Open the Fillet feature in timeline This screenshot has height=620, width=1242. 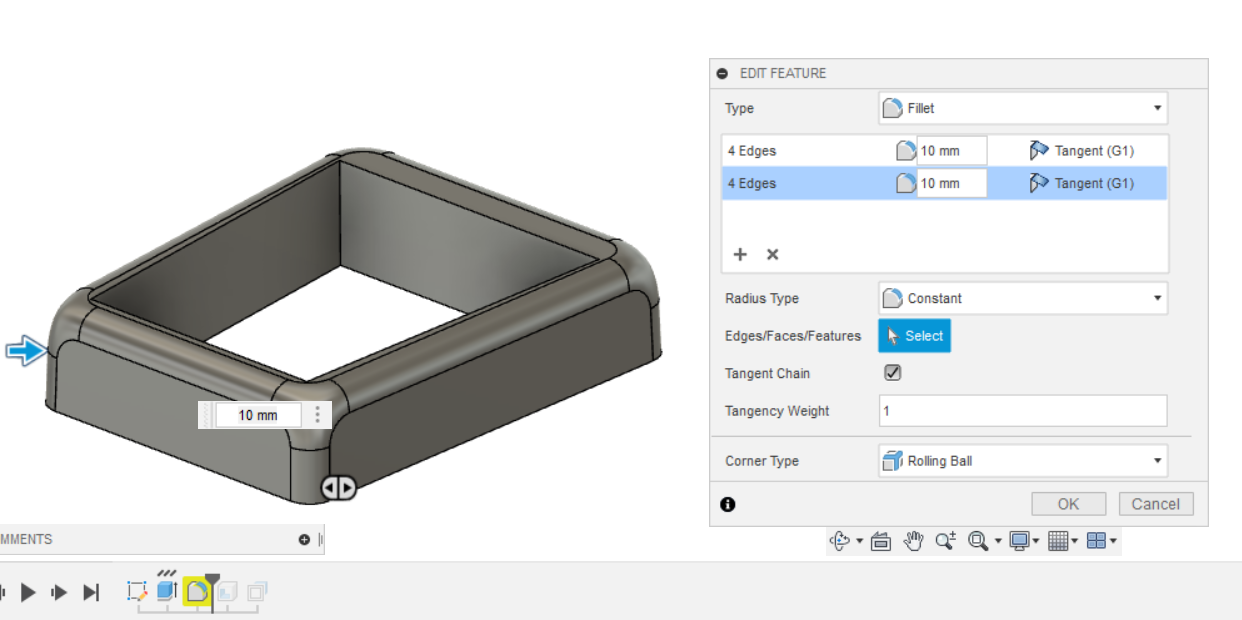[x=197, y=591]
